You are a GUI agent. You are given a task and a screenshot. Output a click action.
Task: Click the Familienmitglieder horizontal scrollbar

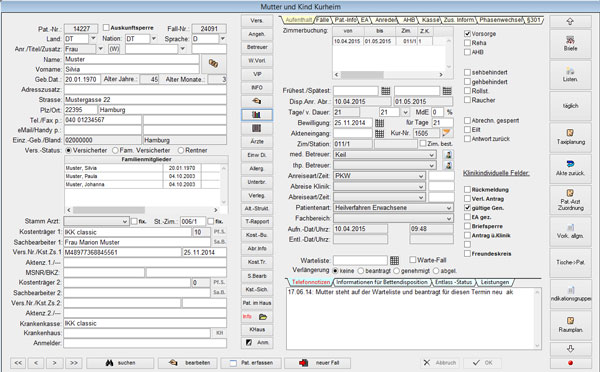point(142,210)
